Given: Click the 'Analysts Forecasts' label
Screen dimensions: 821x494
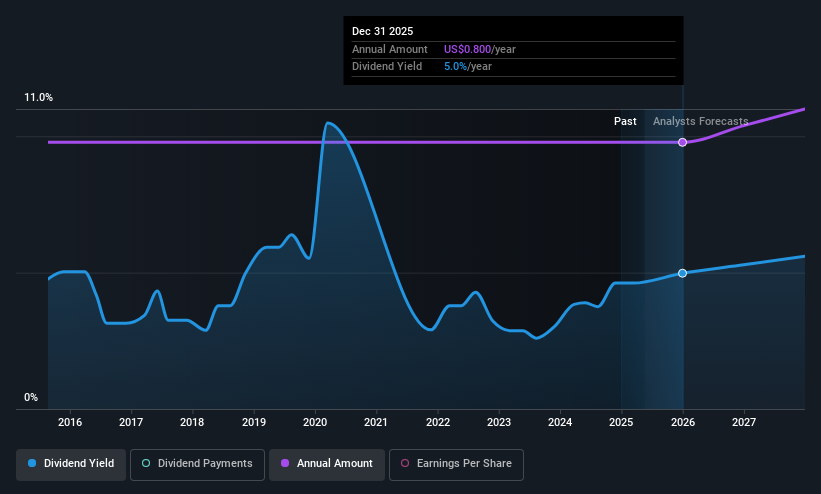Looking at the screenshot, I should [x=701, y=122].
